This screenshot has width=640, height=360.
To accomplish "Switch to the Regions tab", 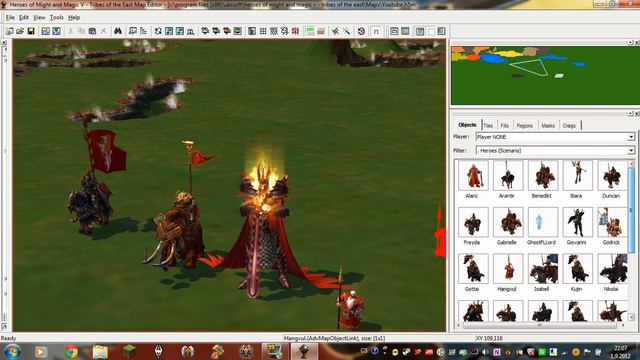I will click(x=524, y=126).
